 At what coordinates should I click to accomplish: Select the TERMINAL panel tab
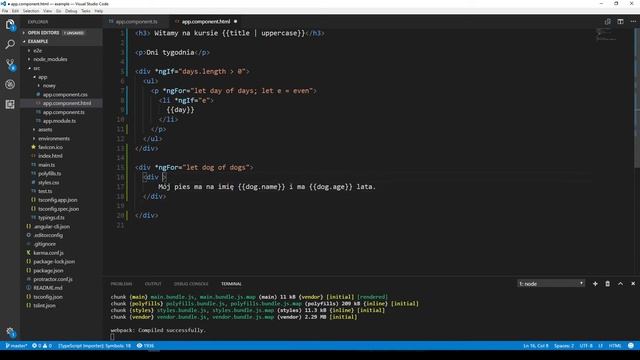coord(231,284)
